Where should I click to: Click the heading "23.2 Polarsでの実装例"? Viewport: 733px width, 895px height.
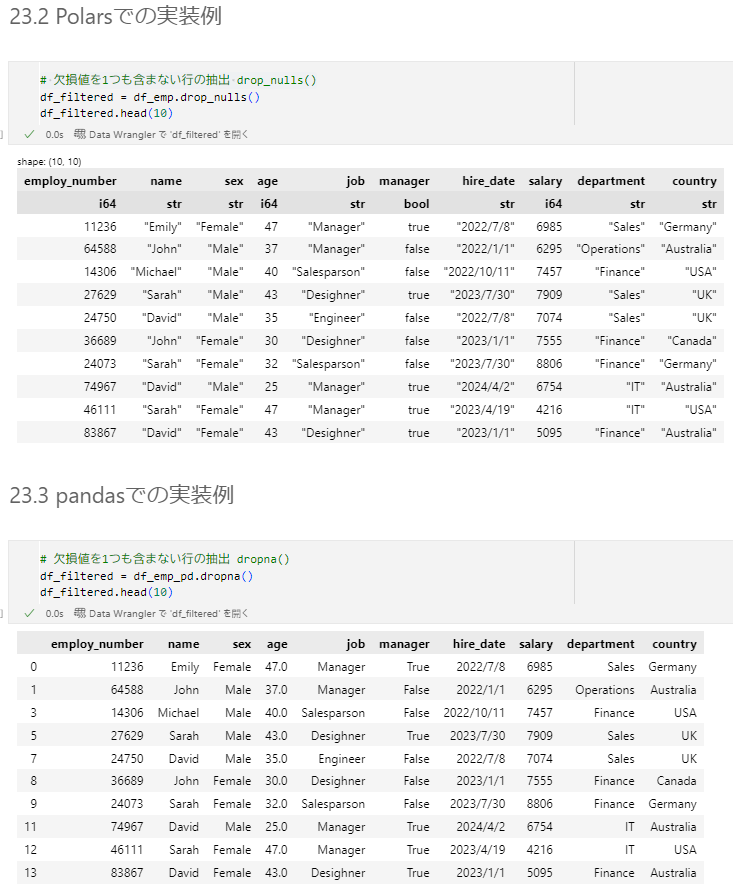(116, 16)
